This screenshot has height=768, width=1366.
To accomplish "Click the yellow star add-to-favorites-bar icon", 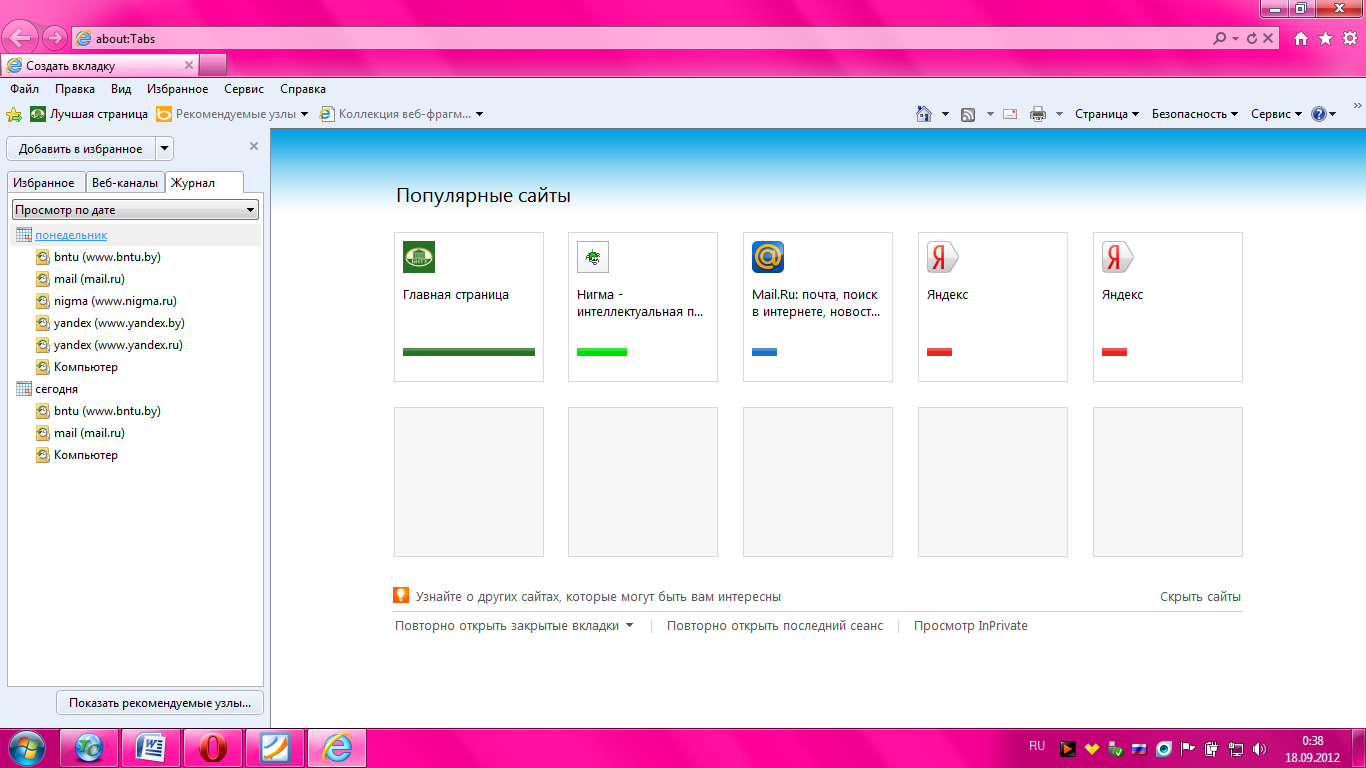I will coord(14,114).
